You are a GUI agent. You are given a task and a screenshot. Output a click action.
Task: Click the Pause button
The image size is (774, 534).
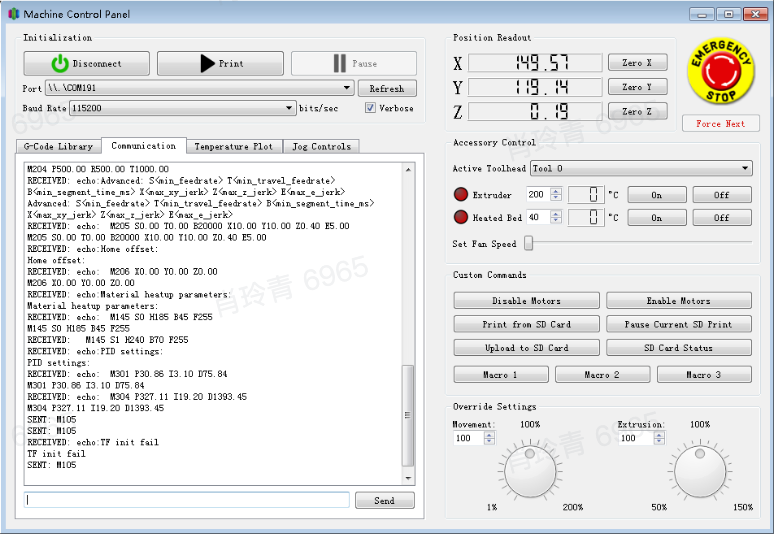pos(354,64)
